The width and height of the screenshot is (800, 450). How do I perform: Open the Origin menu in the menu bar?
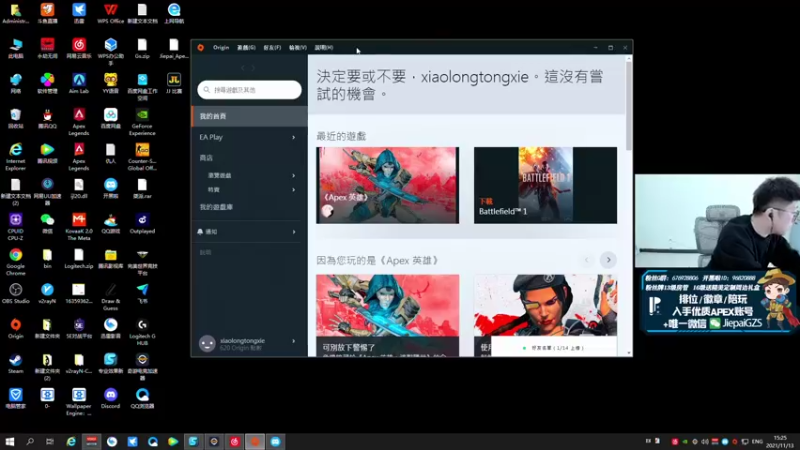pyautogui.click(x=221, y=47)
